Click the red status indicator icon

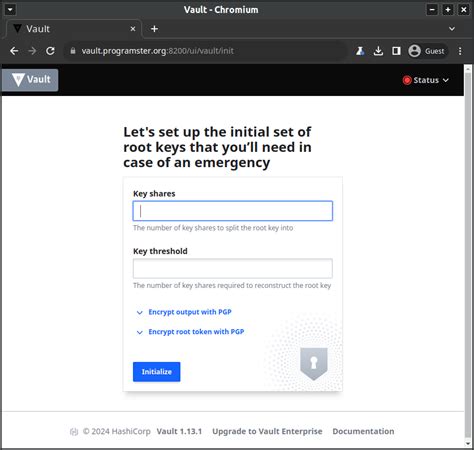click(x=407, y=80)
